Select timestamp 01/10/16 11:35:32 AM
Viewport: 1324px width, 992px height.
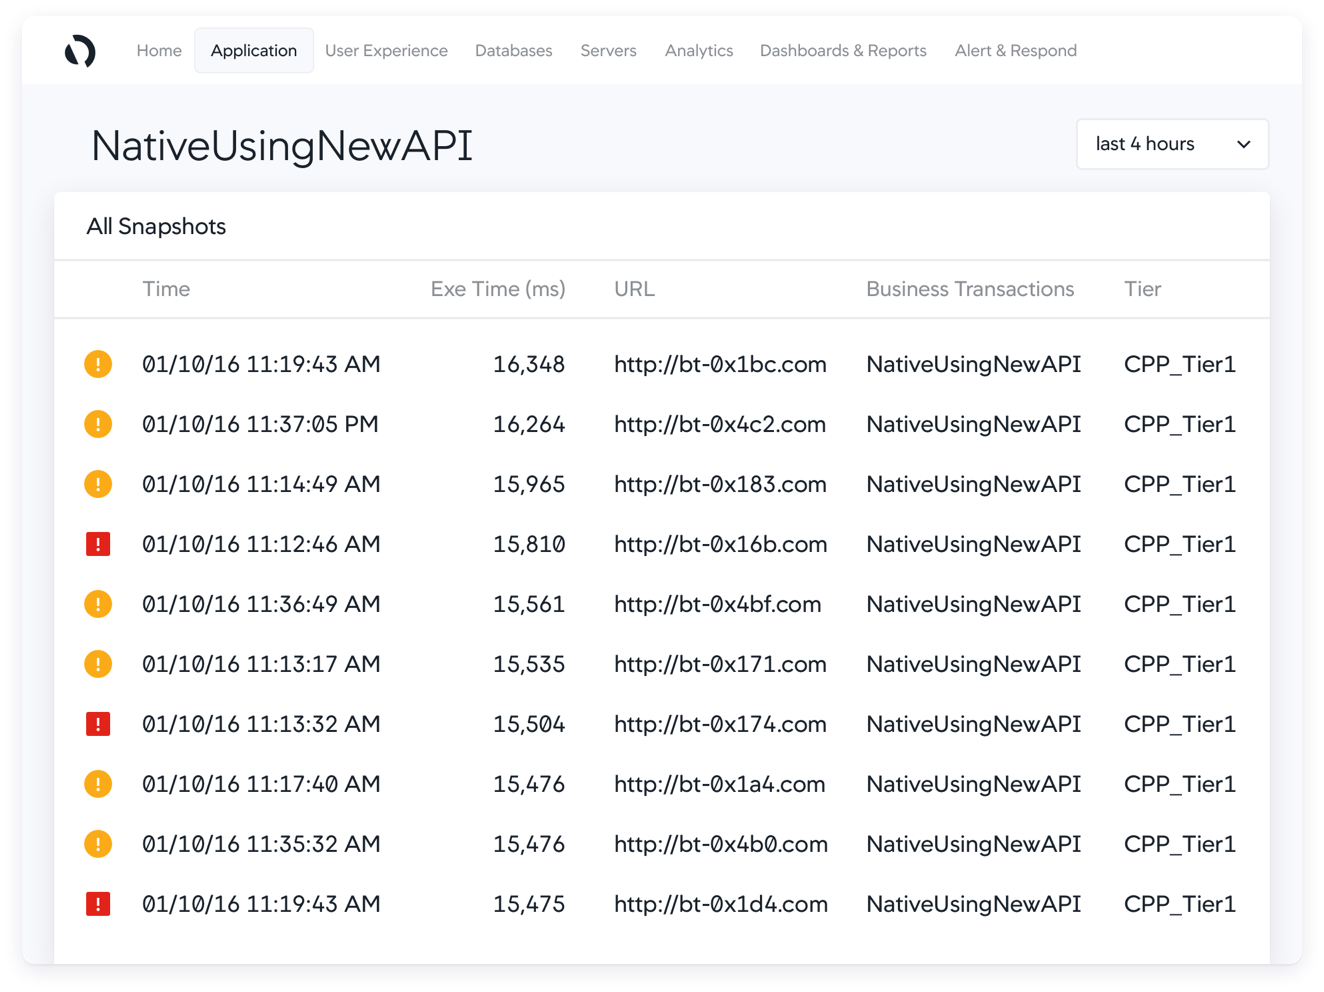pos(261,844)
